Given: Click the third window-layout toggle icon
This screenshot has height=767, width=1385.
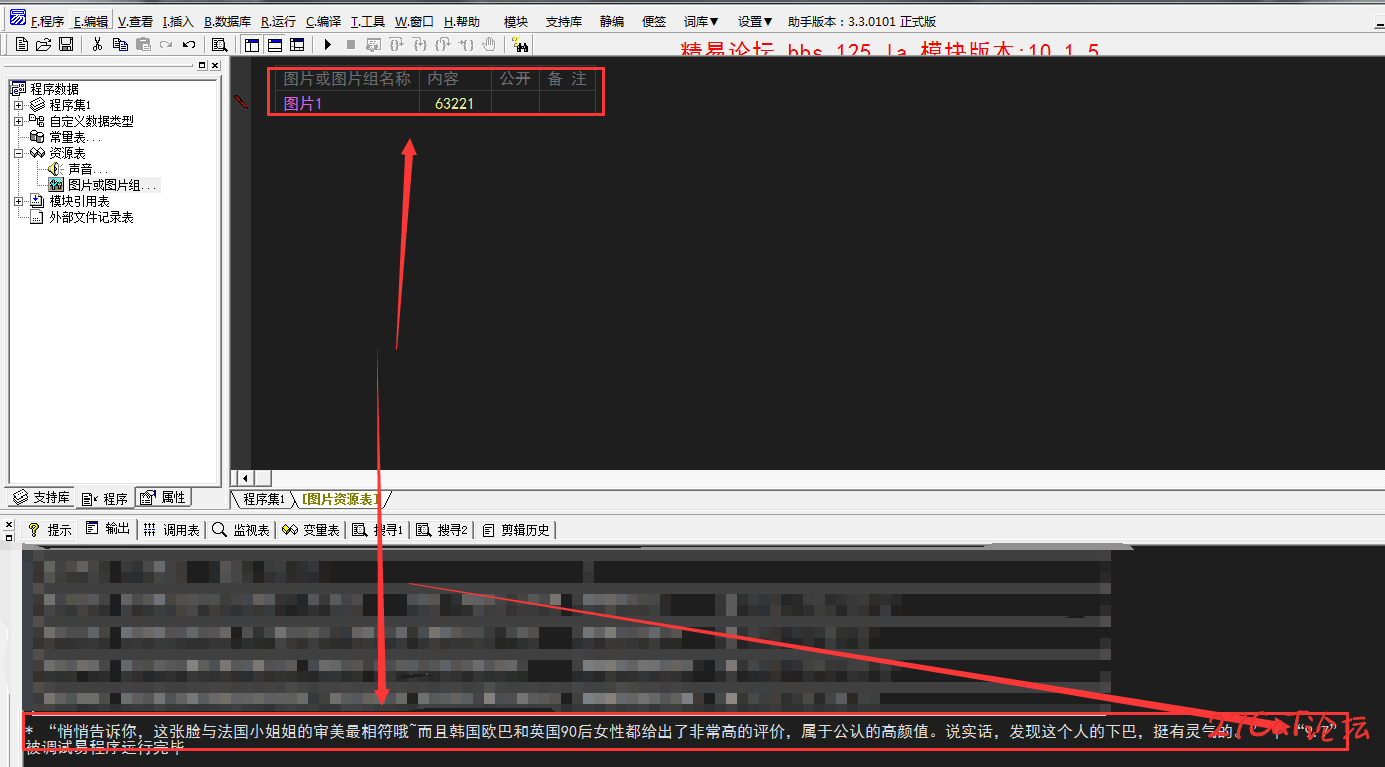Looking at the screenshot, I should [x=296, y=44].
